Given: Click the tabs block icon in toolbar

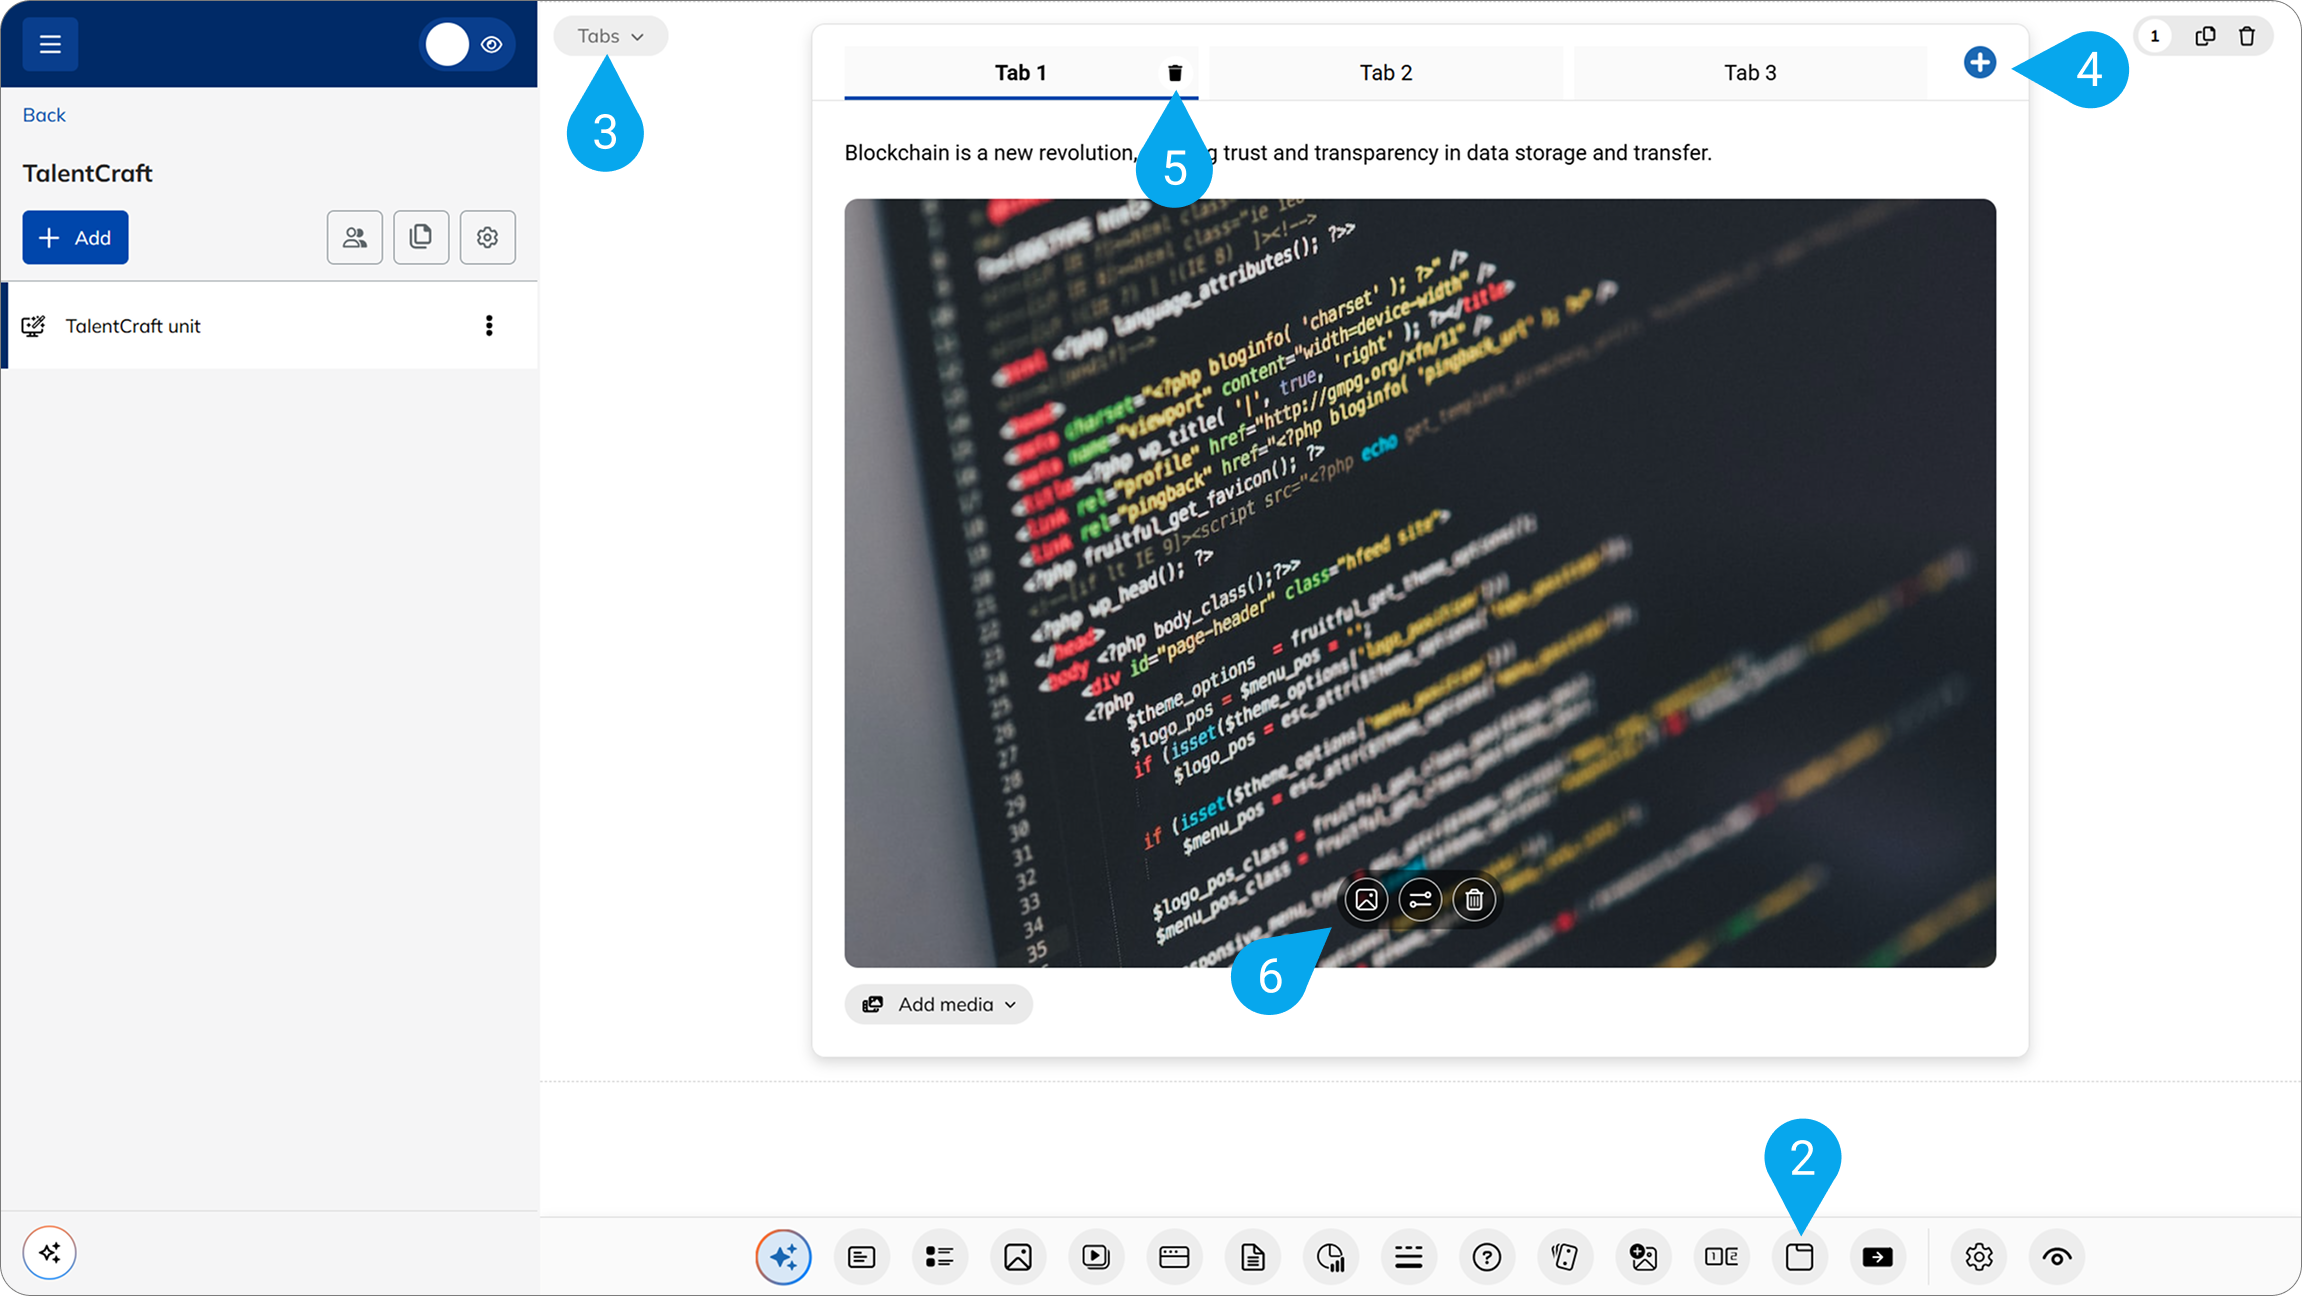Looking at the screenshot, I should coord(1799,1257).
